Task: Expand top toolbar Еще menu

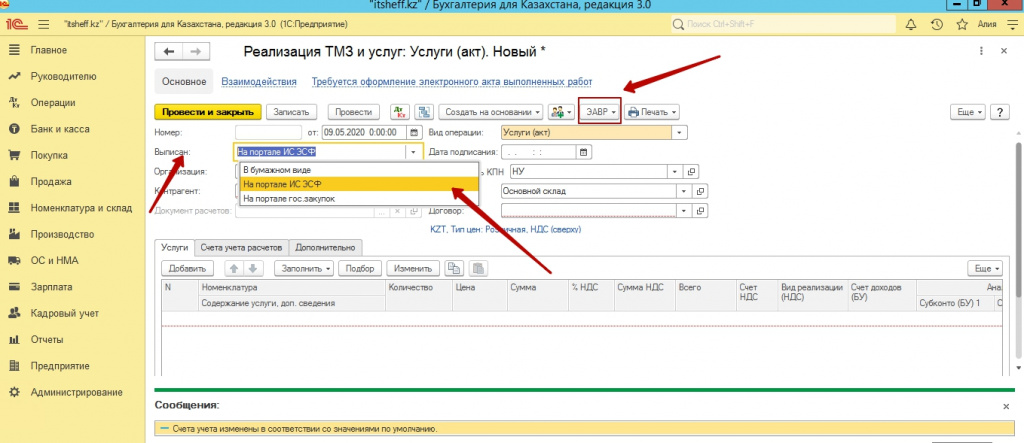Action: 967,112
